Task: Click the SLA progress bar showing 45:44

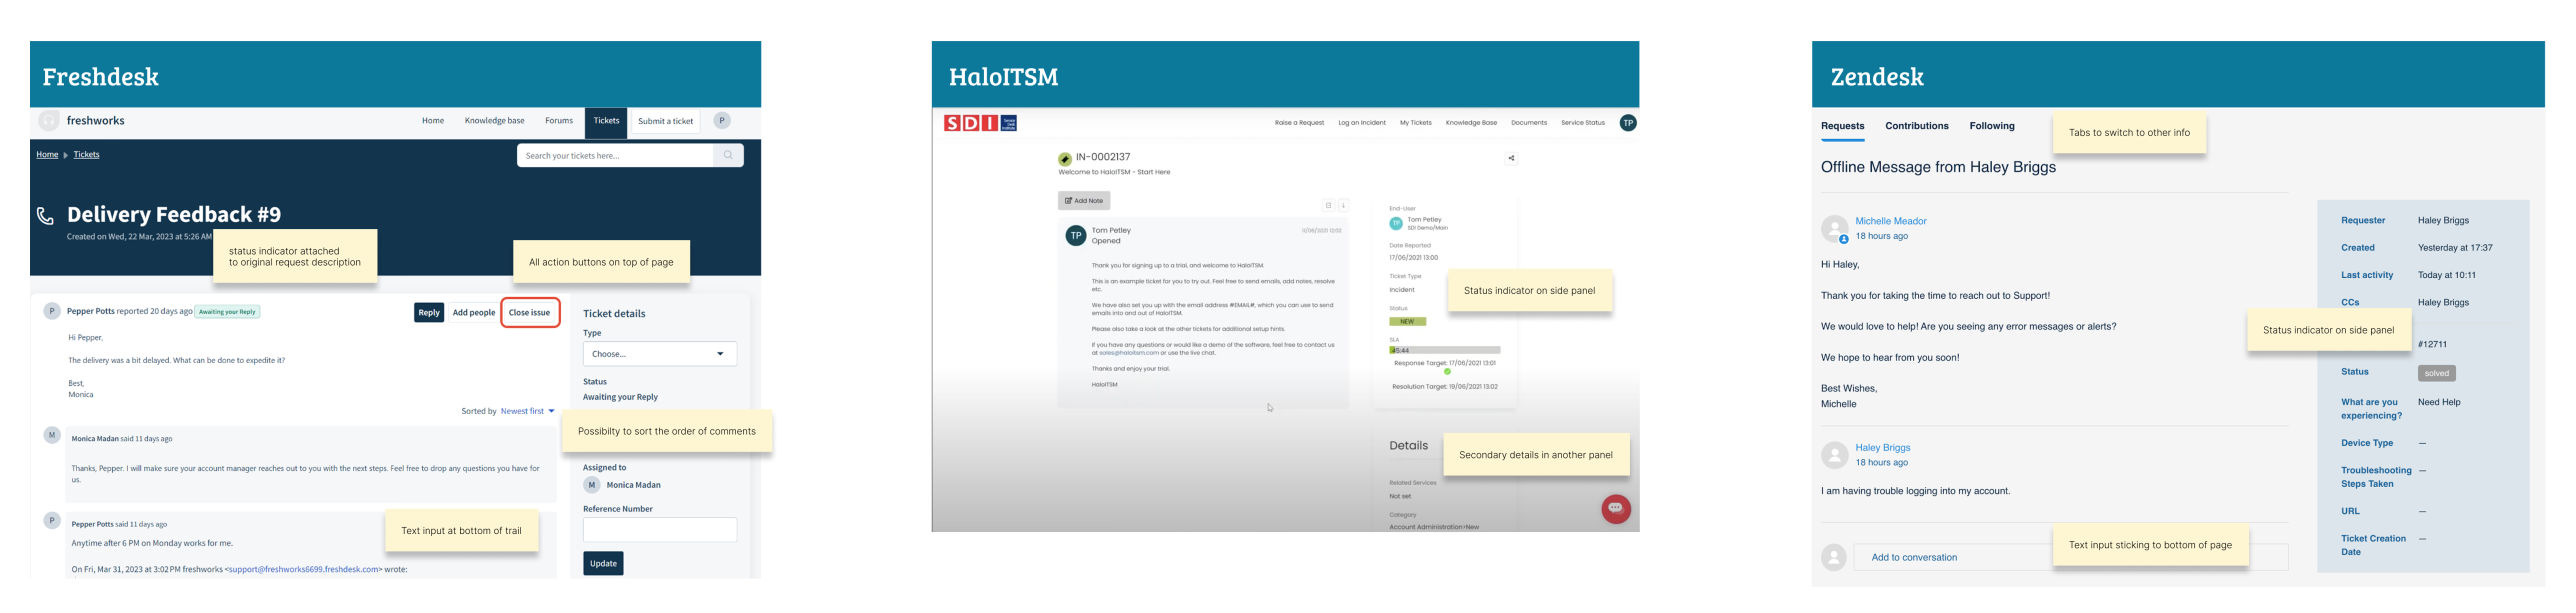Action: pyautogui.click(x=1445, y=350)
